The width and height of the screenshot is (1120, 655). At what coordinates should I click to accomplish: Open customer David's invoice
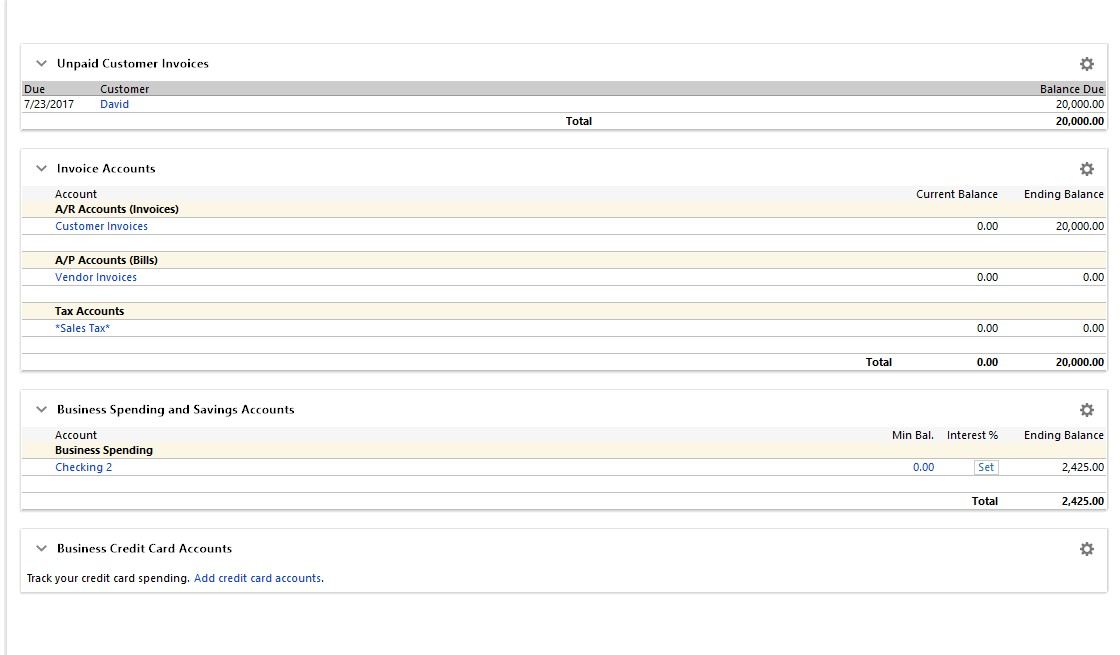point(114,104)
